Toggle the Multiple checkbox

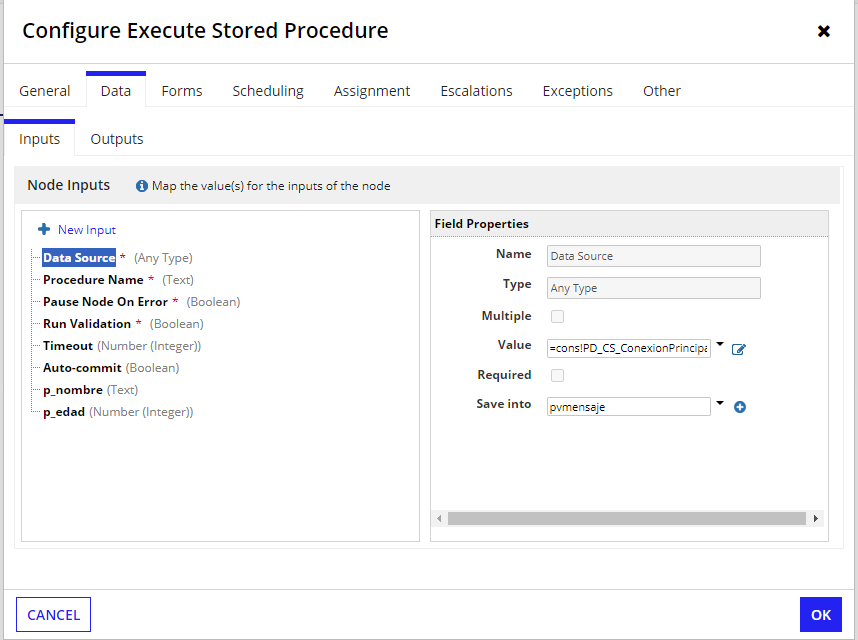(x=557, y=316)
